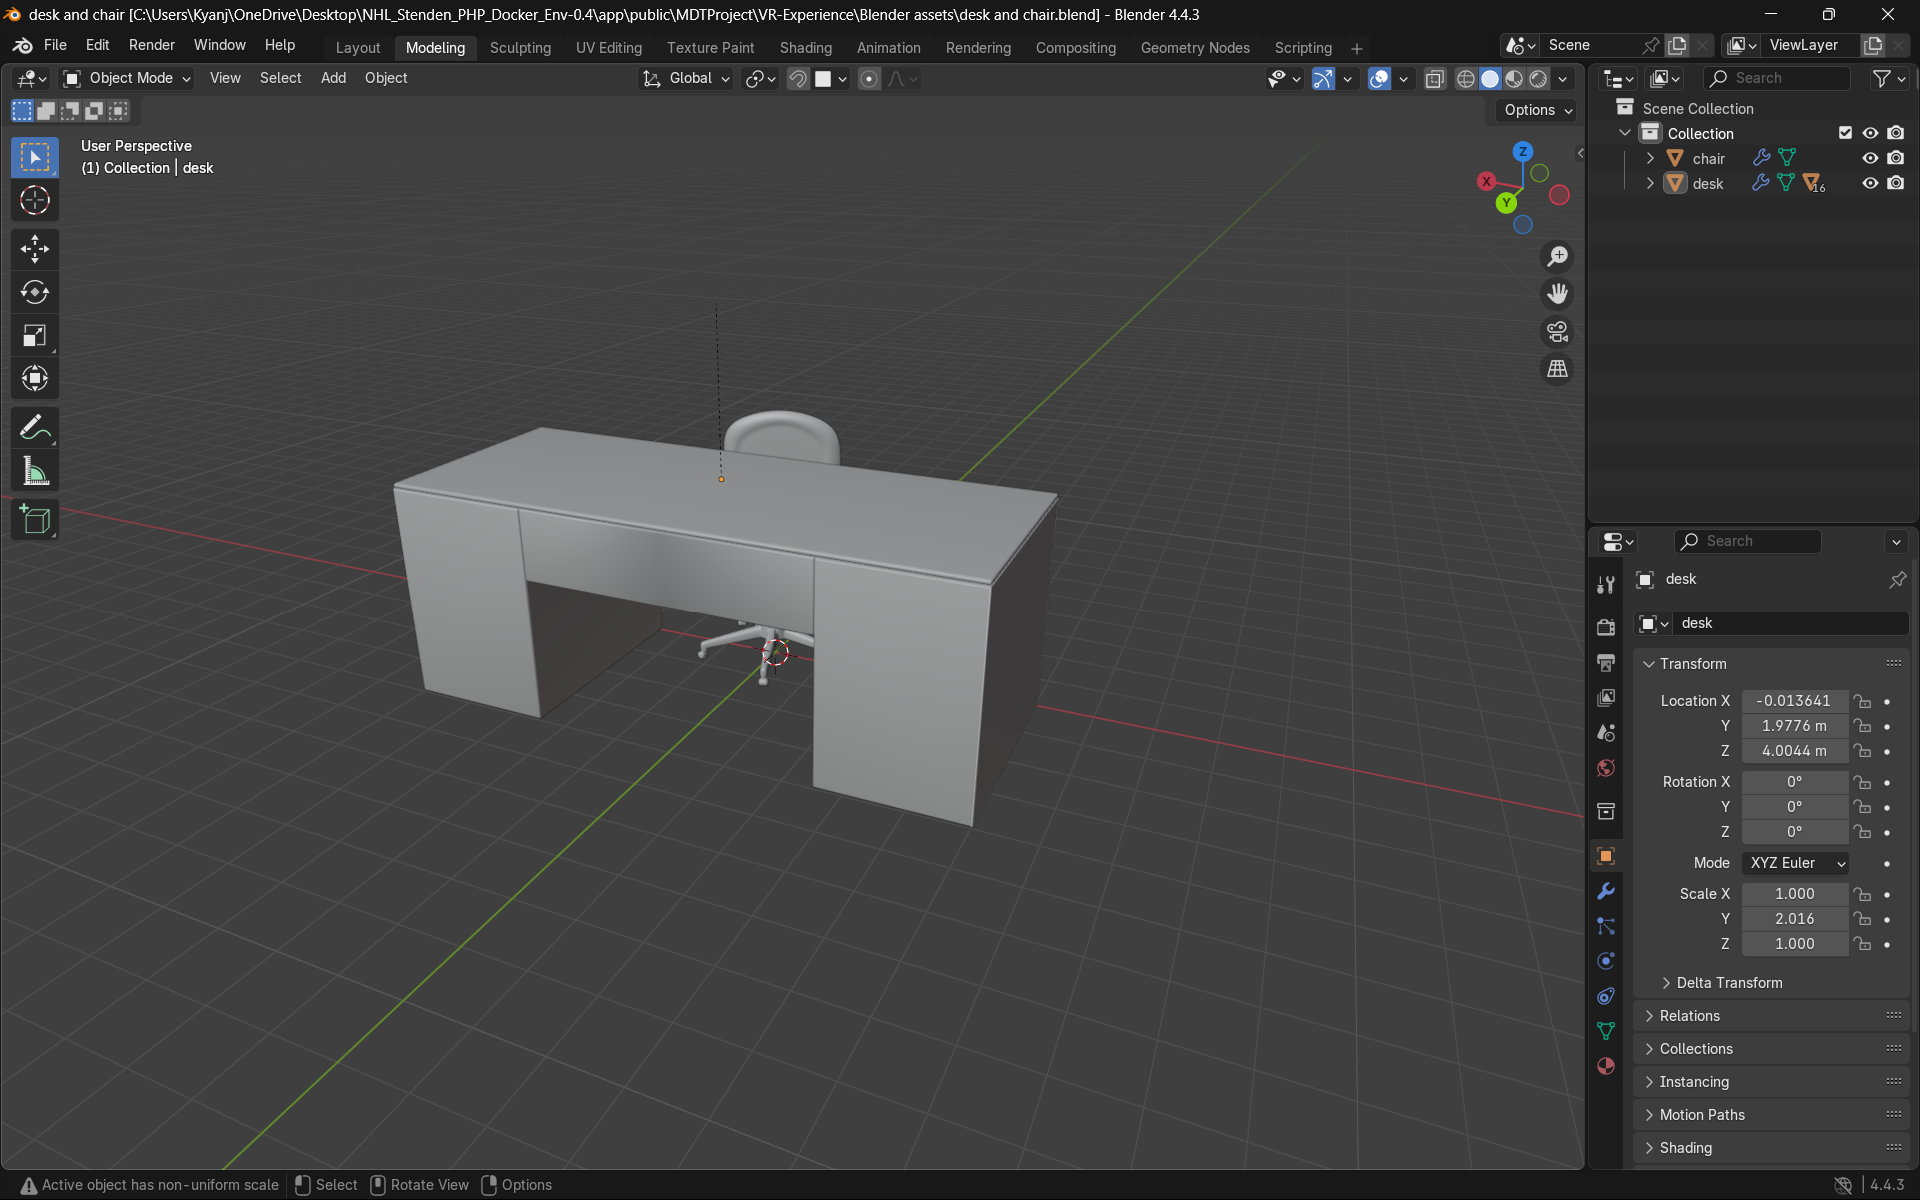Open the Object Mode dropdown
Image resolution: width=1920 pixels, height=1200 pixels.
pyautogui.click(x=126, y=78)
